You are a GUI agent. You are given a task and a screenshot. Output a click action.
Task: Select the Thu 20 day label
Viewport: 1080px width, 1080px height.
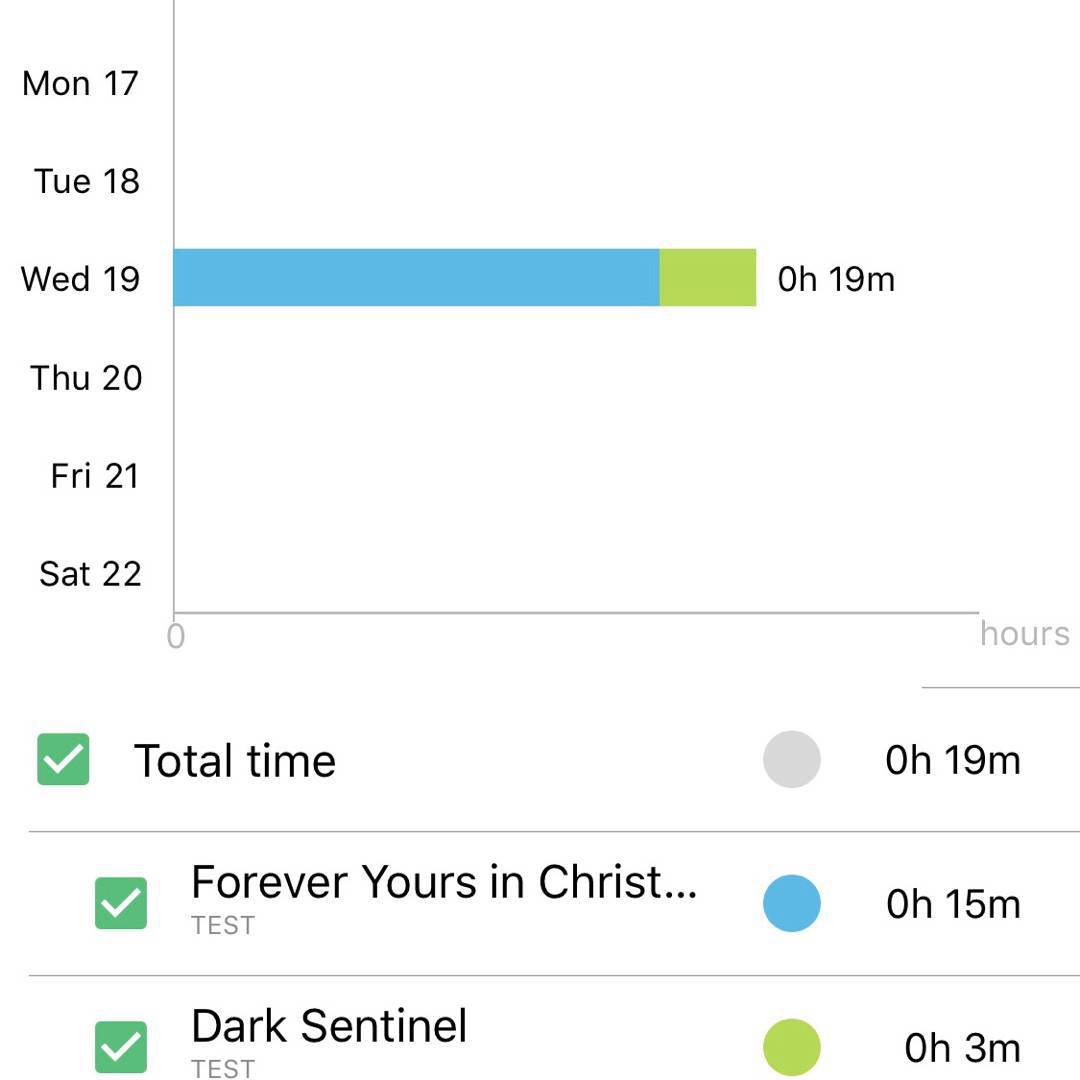tap(86, 377)
